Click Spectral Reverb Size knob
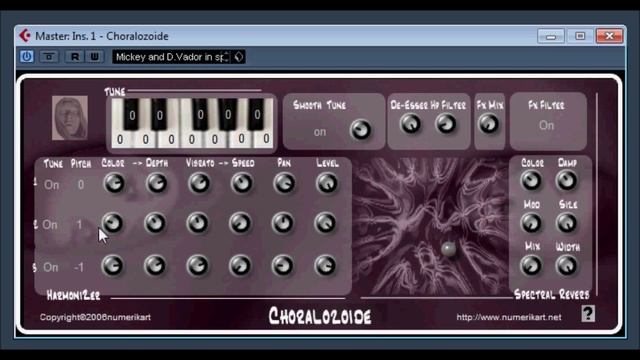The image size is (640, 360). pos(567,223)
